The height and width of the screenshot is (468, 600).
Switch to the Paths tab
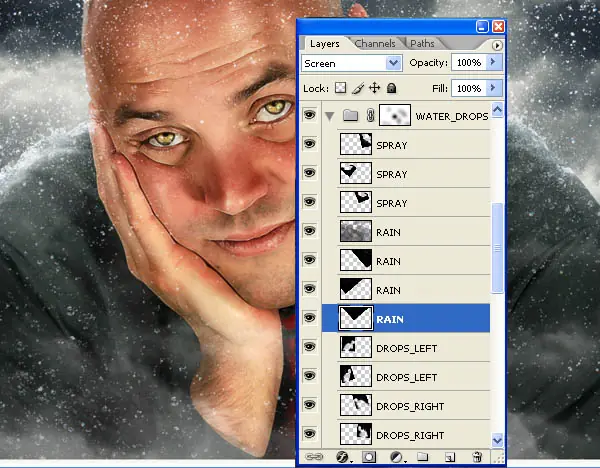tap(422, 44)
